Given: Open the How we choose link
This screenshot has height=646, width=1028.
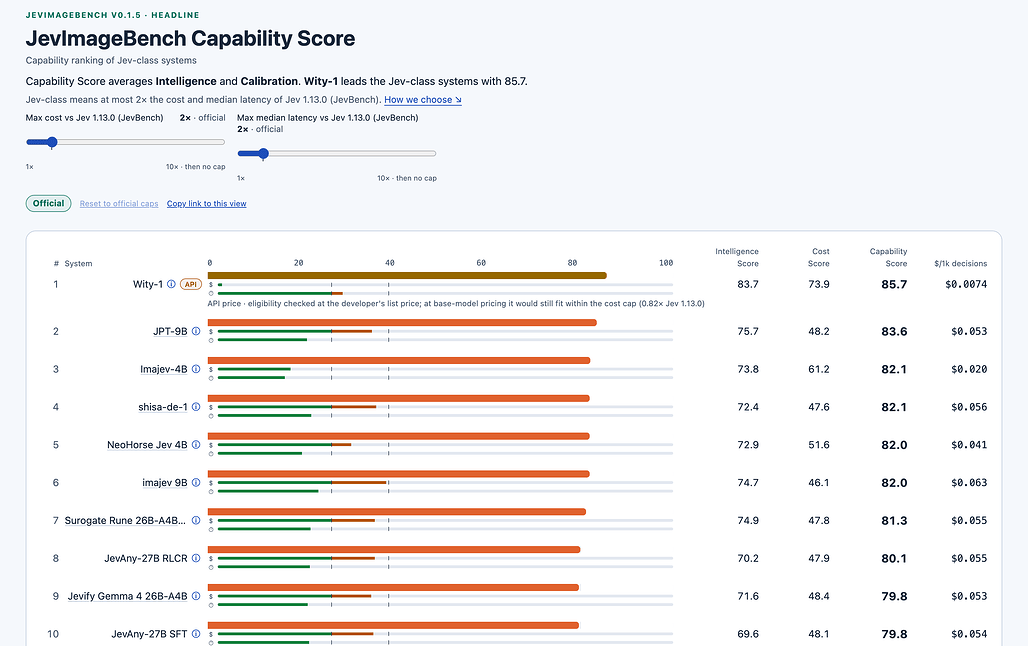Looking at the screenshot, I should coord(423,100).
